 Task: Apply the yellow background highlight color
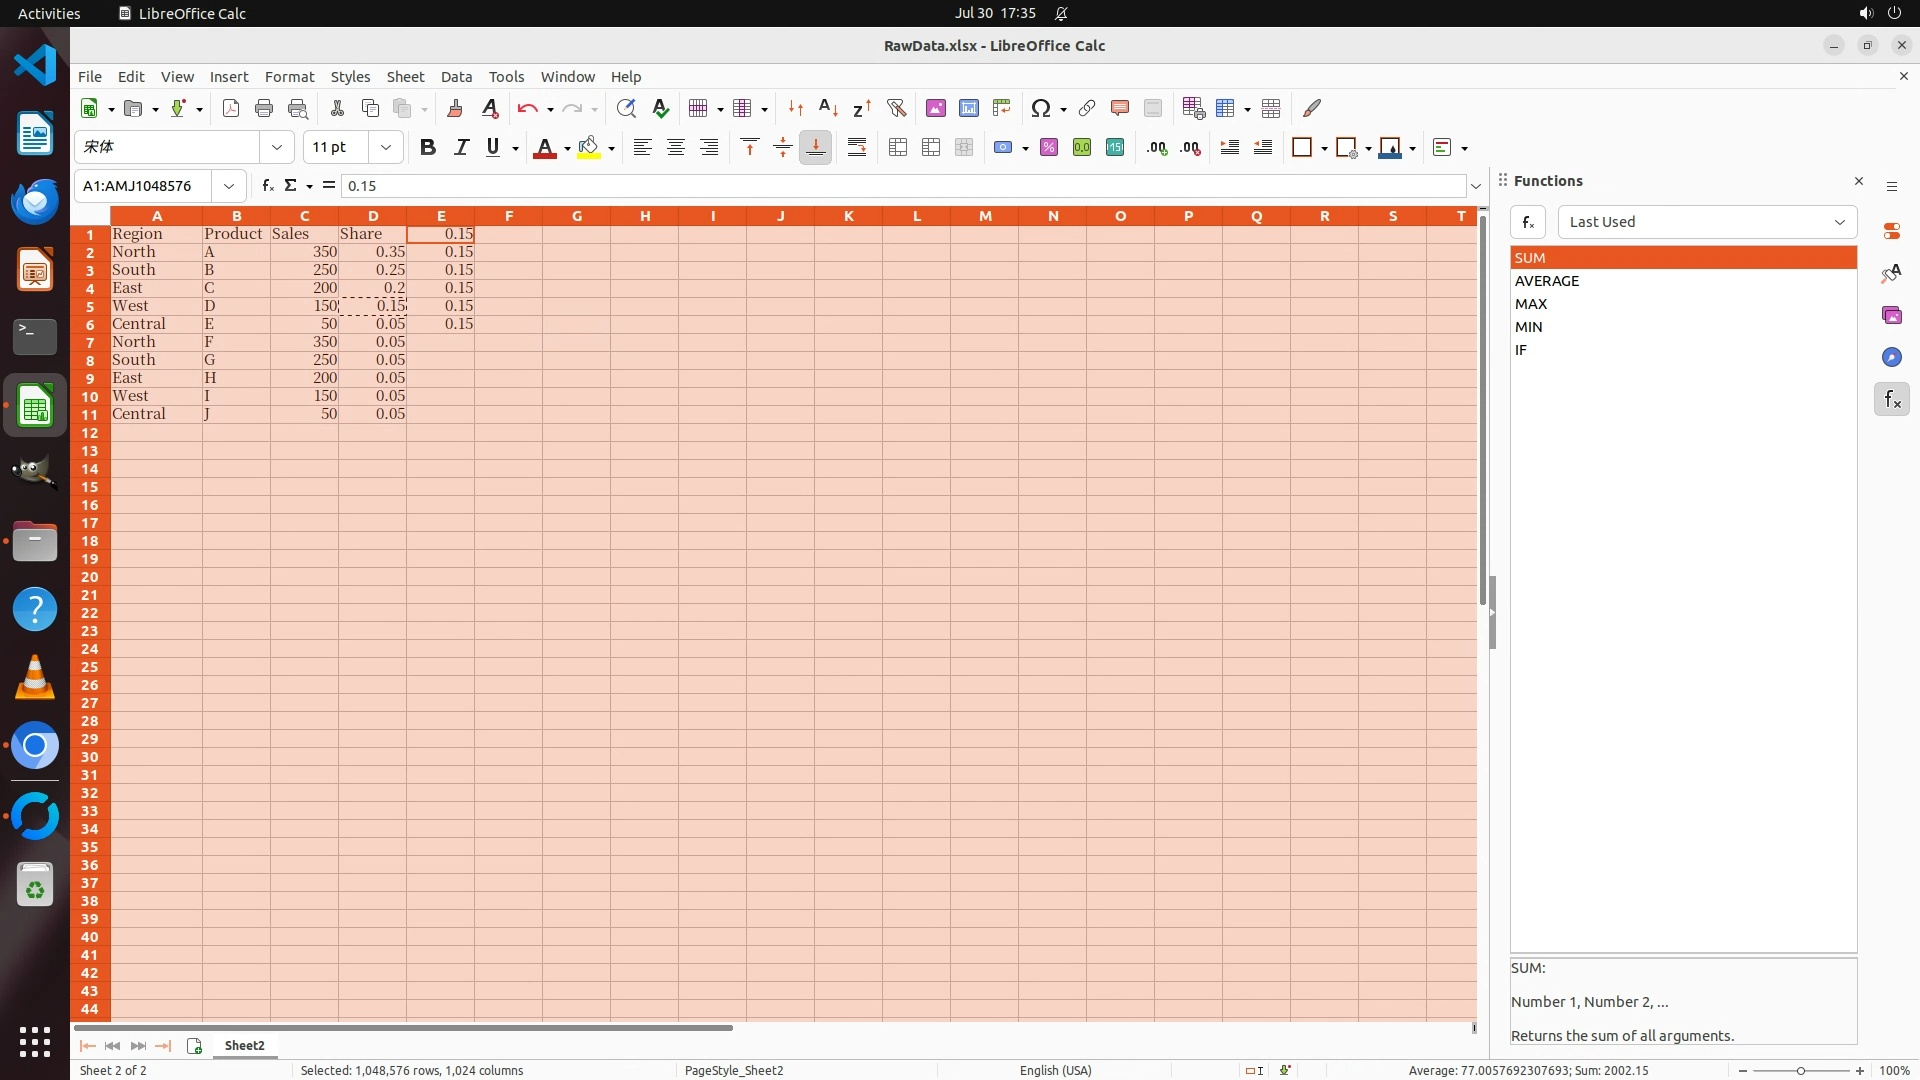[589, 147]
